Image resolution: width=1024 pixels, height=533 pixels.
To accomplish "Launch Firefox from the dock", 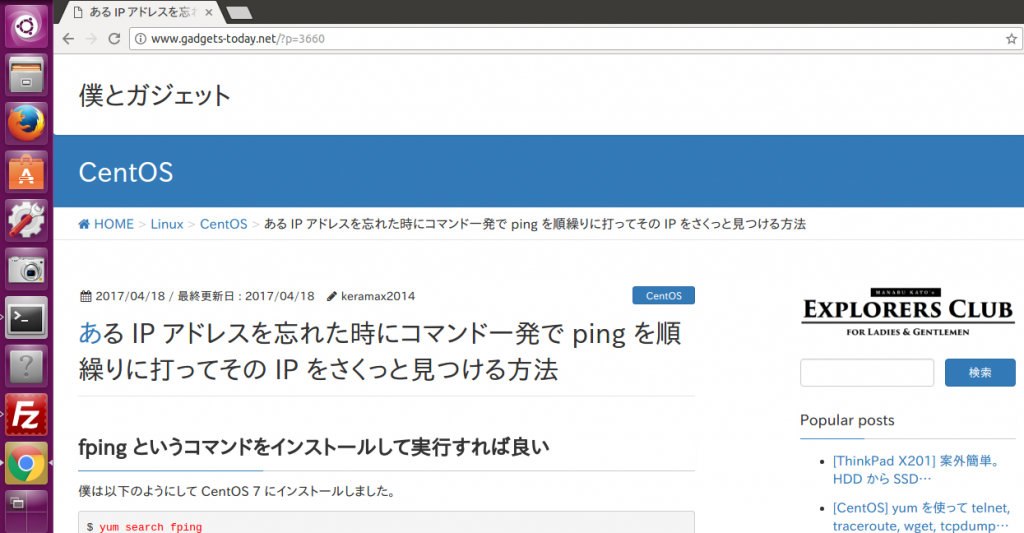I will [26, 123].
